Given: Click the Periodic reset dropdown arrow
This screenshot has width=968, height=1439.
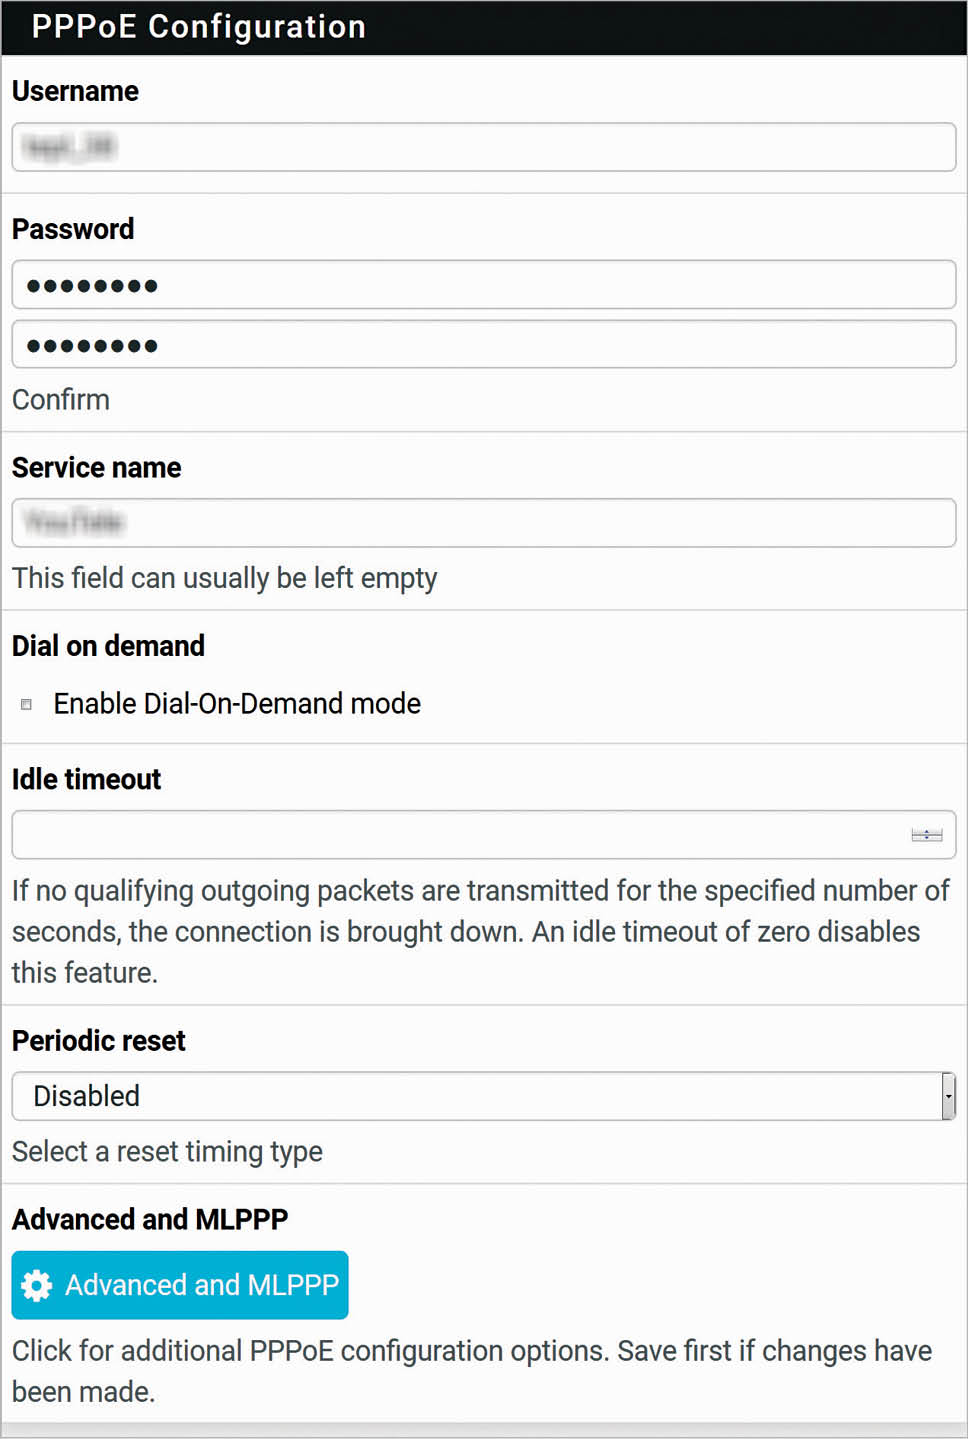Looking at the screenshot, I should tap(948, 1096).
